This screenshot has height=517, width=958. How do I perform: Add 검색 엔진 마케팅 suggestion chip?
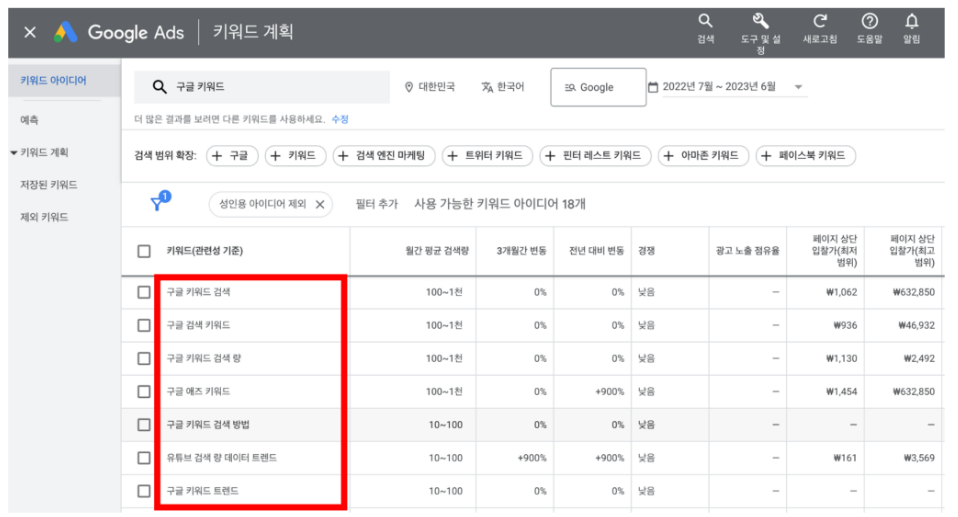tap(384, 156)
